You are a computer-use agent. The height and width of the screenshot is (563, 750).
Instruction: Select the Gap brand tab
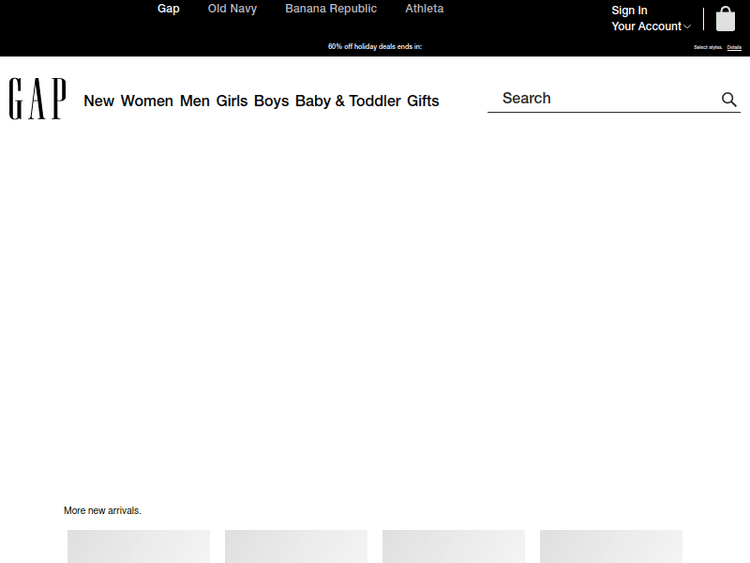coord(168,9)
